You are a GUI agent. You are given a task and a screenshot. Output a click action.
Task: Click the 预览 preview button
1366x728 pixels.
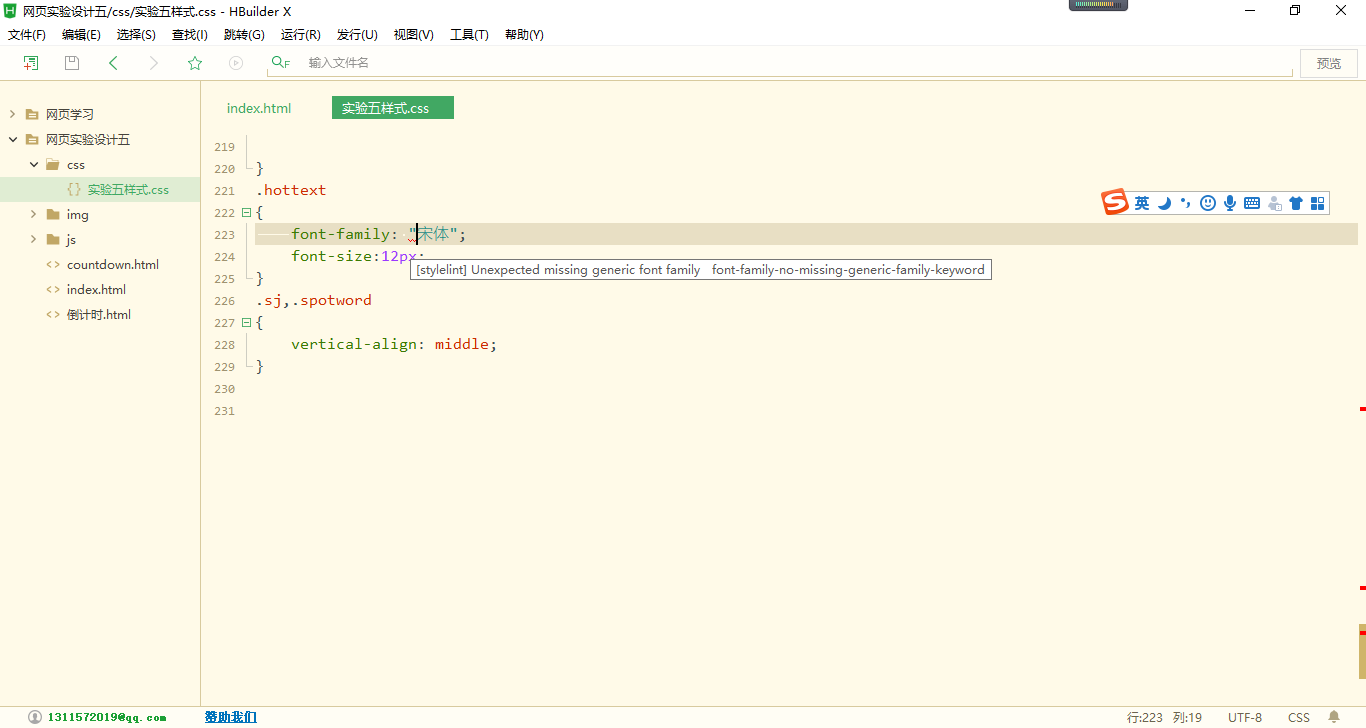1328,63
